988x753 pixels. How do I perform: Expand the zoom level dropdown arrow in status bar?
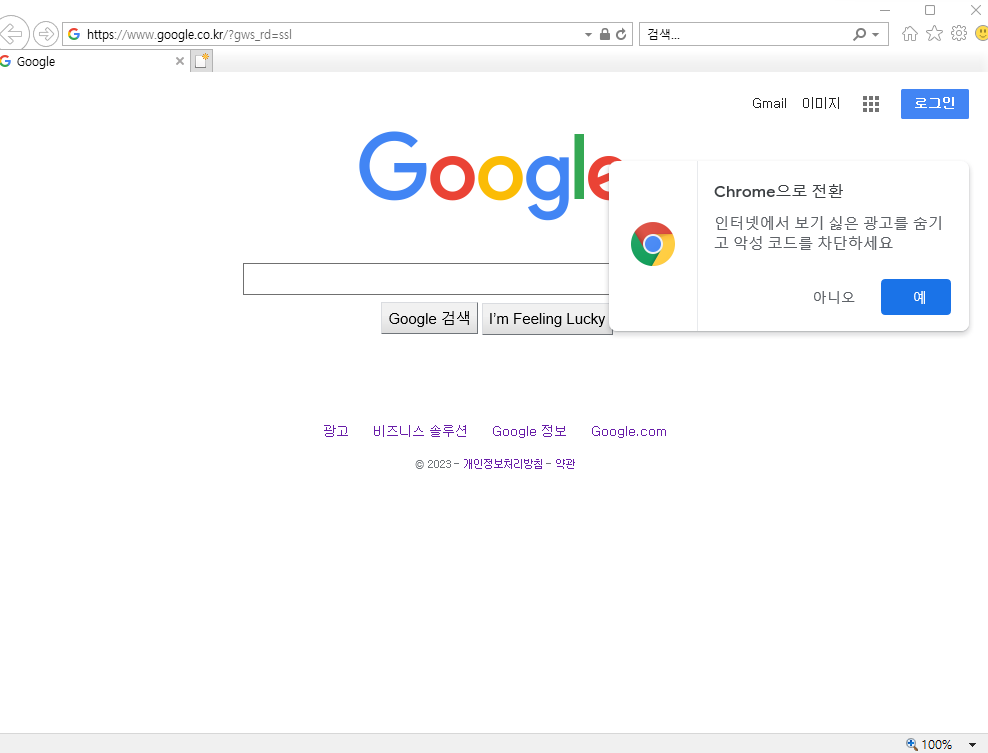click(x=972, y=745)
